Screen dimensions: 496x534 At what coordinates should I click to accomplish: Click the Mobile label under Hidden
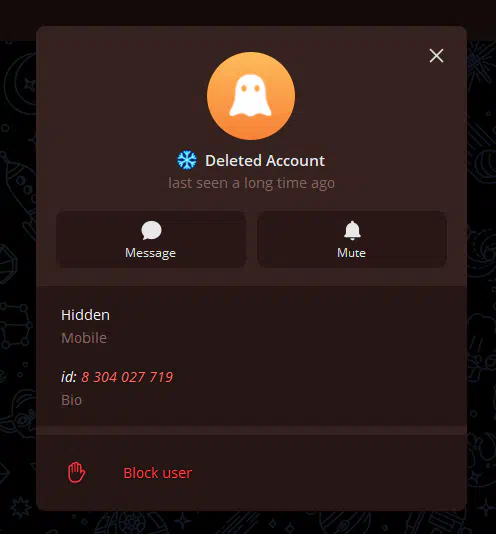coord(84,338)
